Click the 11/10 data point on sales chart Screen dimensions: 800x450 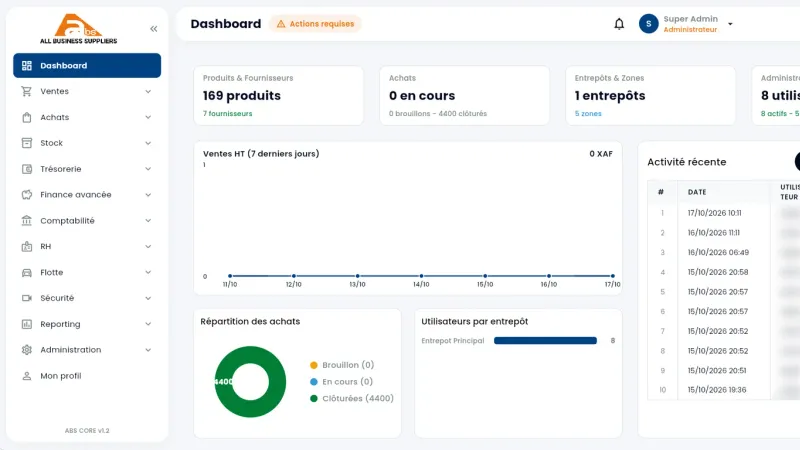click(230, 276)
